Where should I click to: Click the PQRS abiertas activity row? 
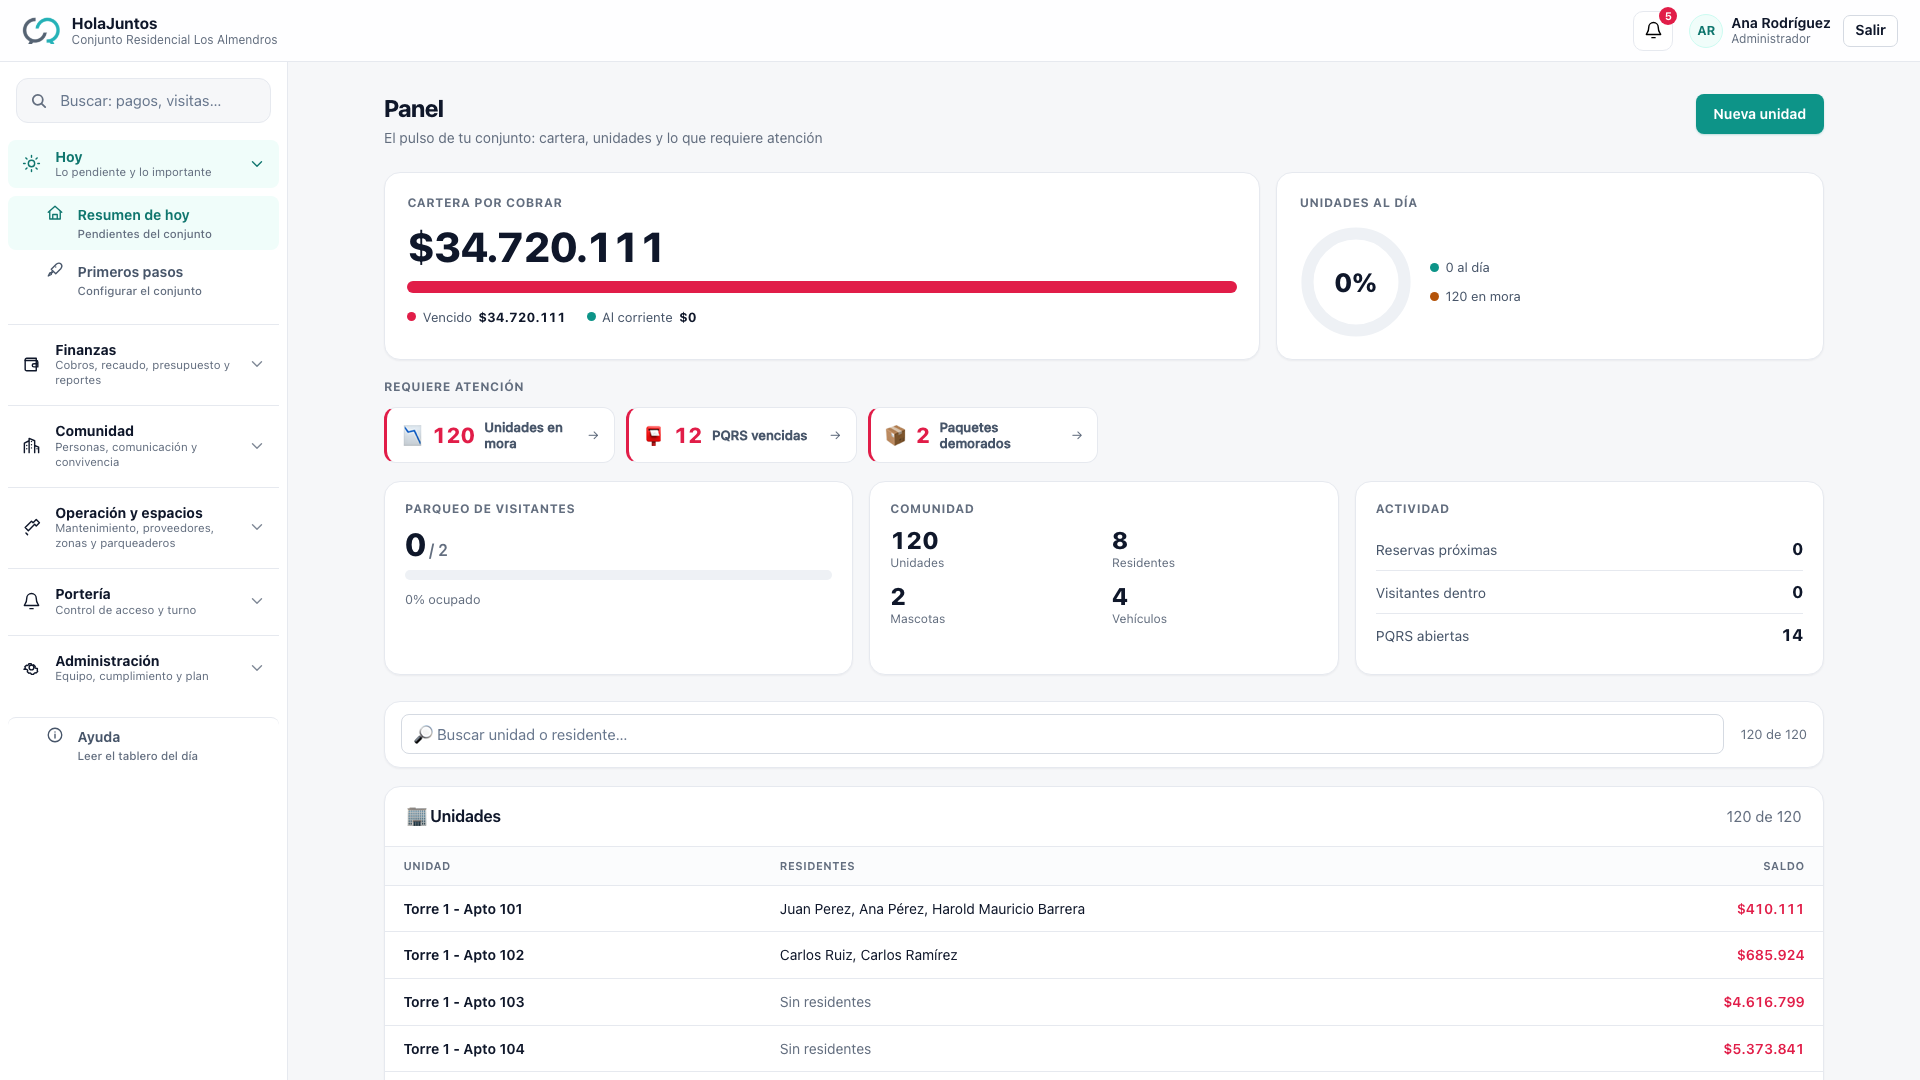[x=1589, y=636]
